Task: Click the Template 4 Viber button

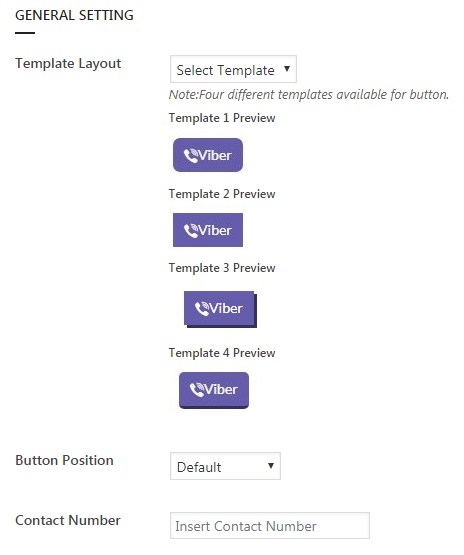Action: click(214, 390)
